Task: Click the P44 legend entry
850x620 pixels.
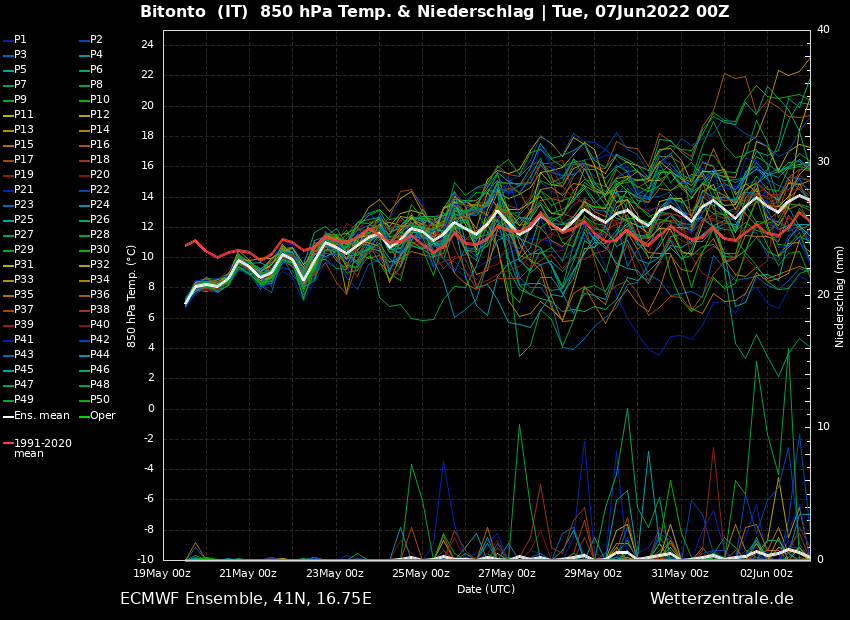Action: pyautogui.click(x=94, y=354)
